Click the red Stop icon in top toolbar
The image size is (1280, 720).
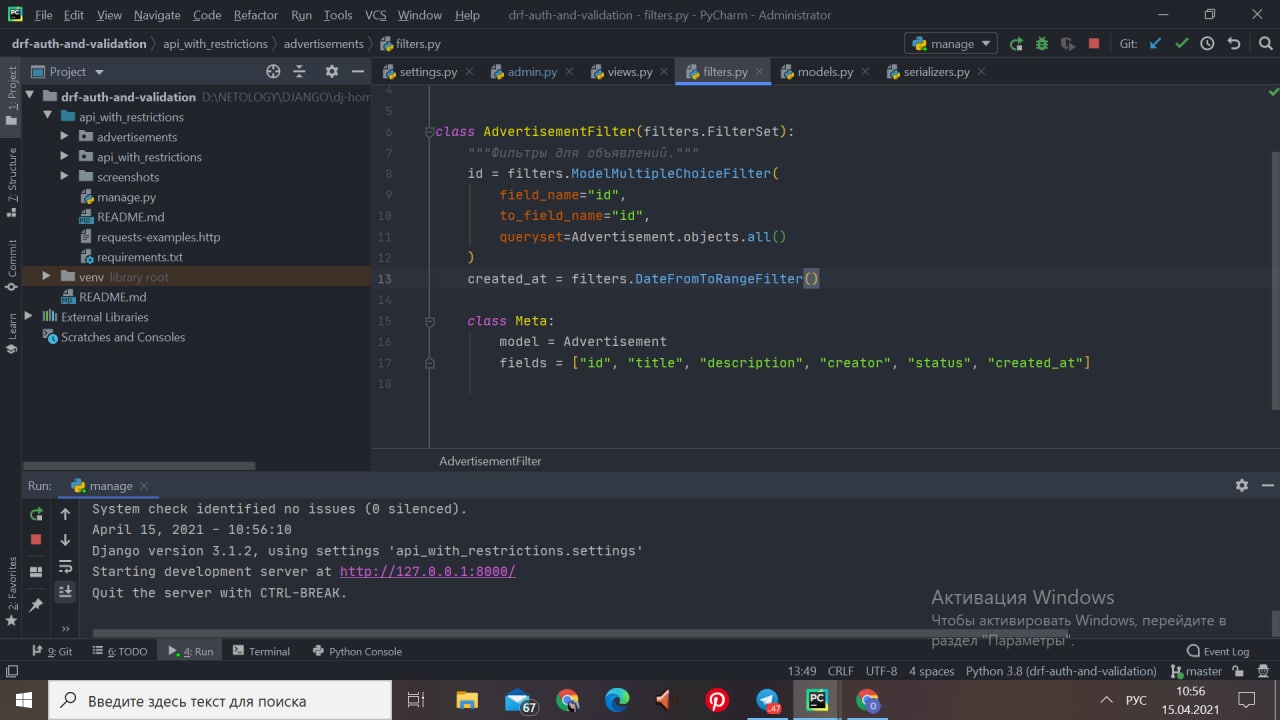point(1094,44)
